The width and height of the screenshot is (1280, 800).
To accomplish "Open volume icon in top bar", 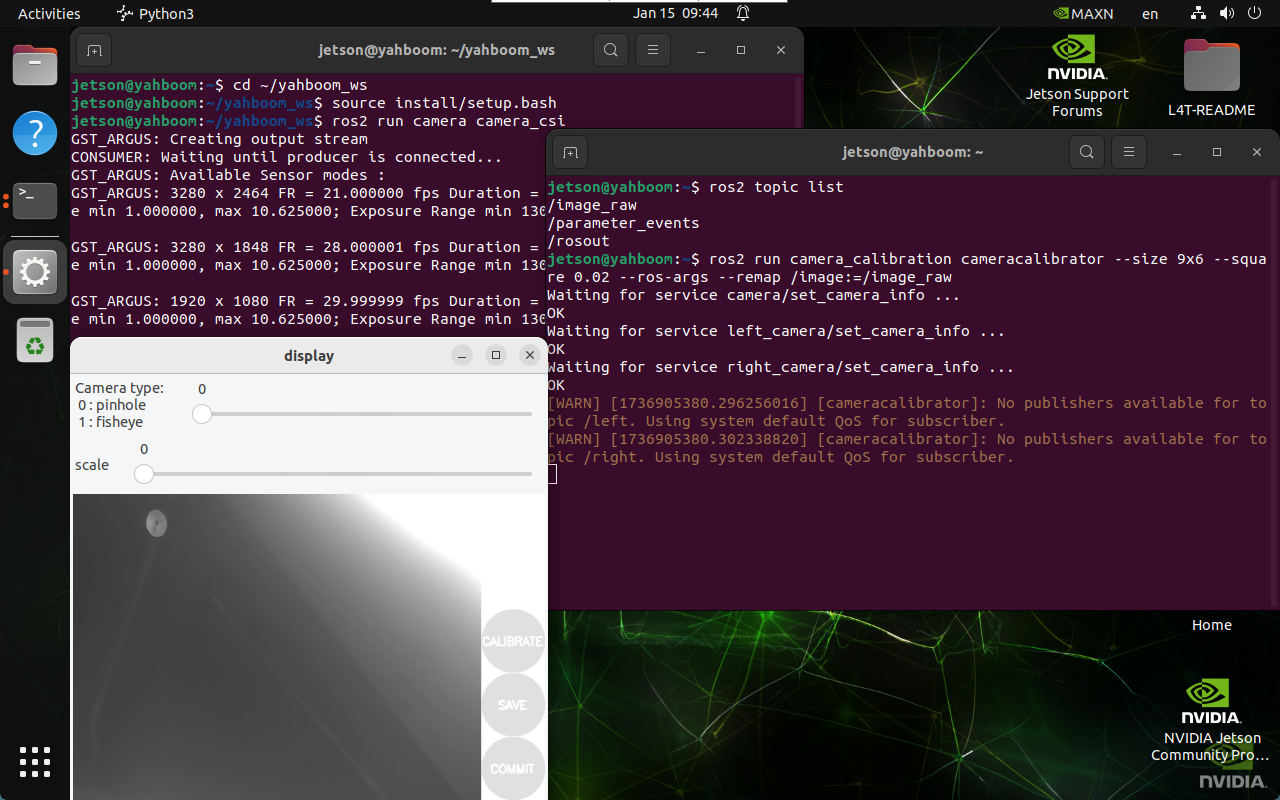I will 1228,13.
